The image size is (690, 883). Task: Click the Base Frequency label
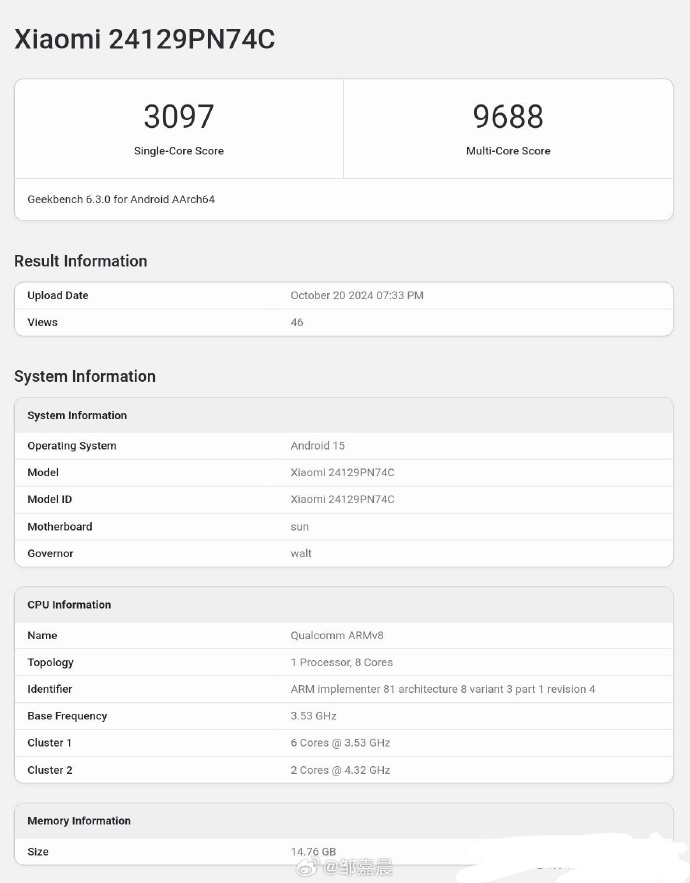[x=67, y=716]
